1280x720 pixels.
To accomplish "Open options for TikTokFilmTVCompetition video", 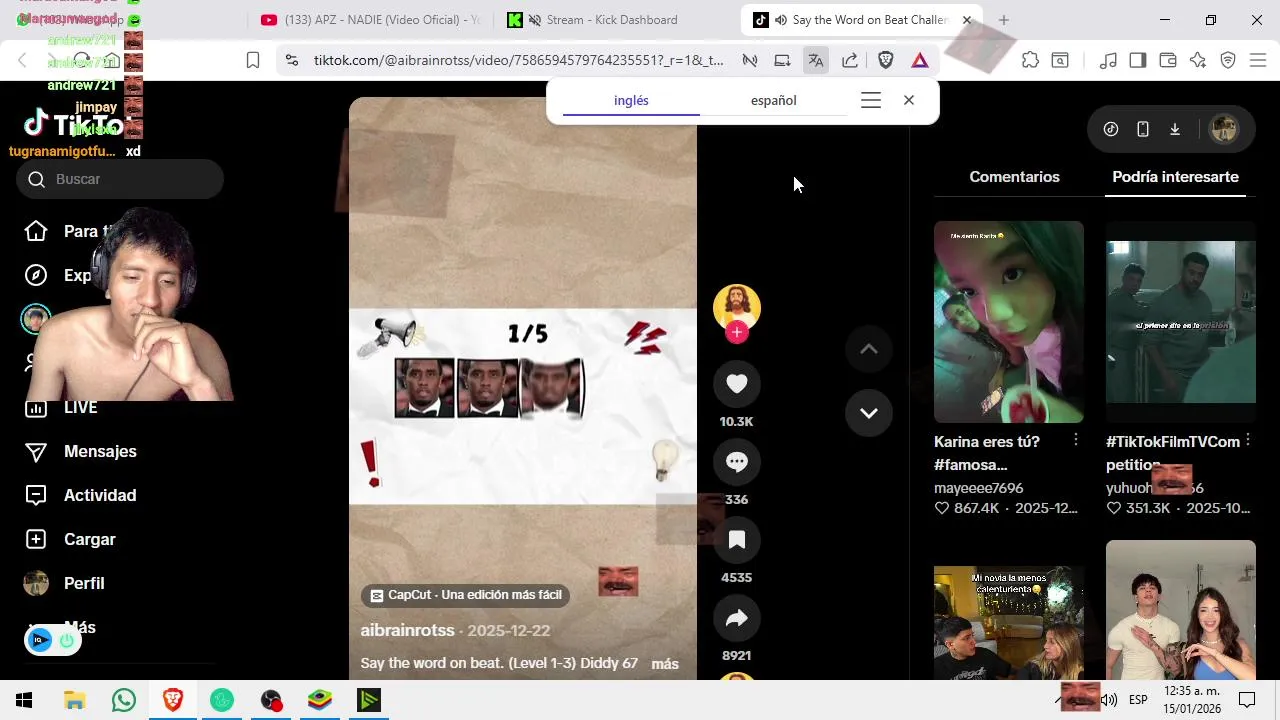I will [1248, 441].
